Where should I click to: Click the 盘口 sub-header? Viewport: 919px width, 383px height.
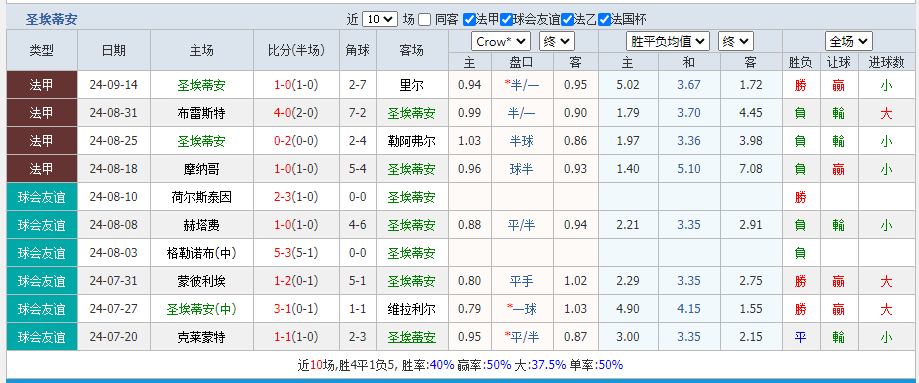tap(522, 62)
